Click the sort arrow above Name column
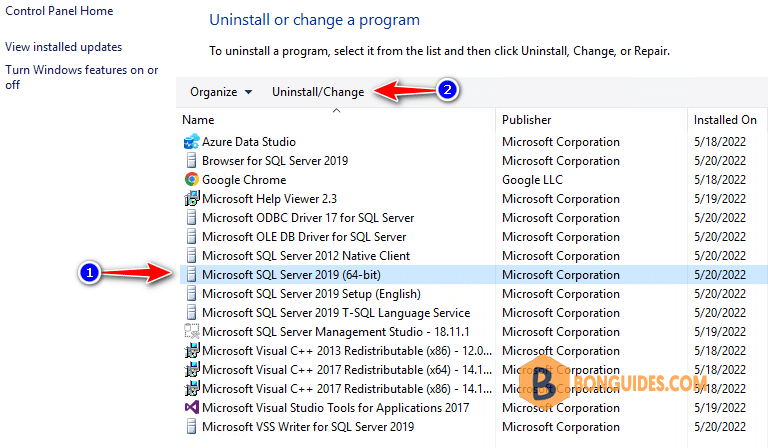Image resolution: width=768 pixels, height=448 pixels. pyautogui.click(x=336, y=111)
